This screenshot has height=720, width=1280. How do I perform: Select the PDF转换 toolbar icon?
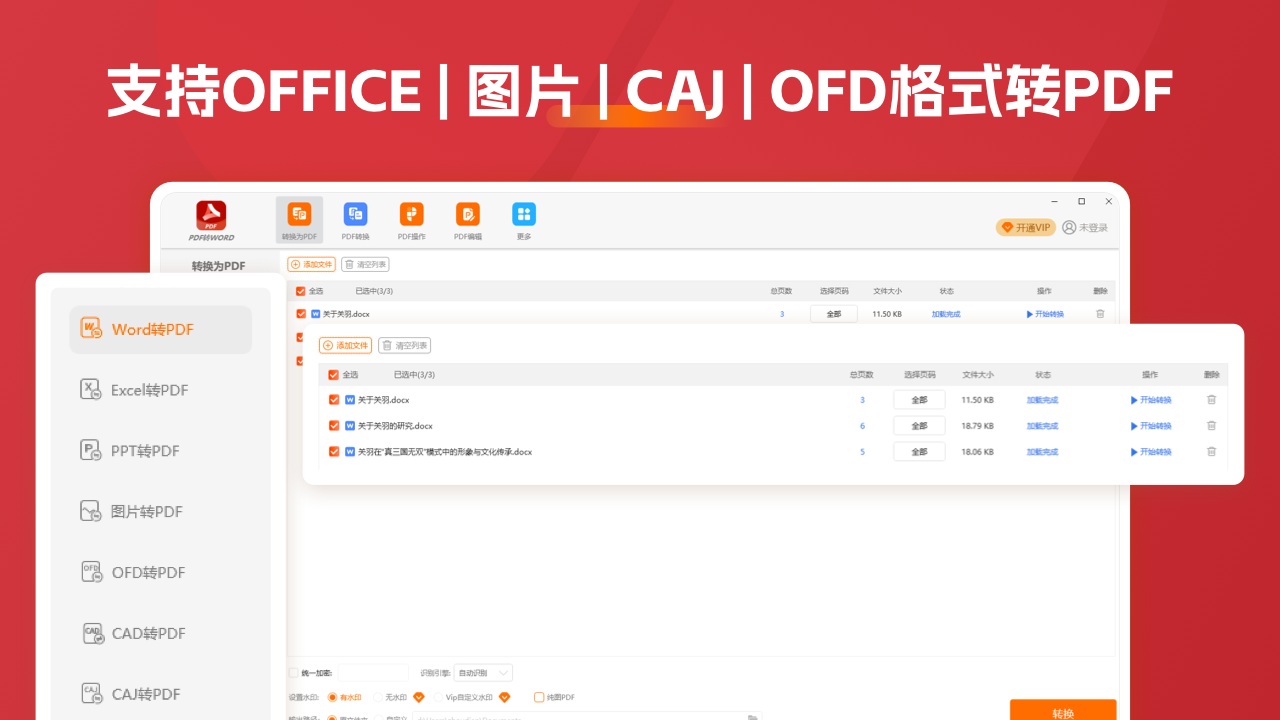(356, 220)
